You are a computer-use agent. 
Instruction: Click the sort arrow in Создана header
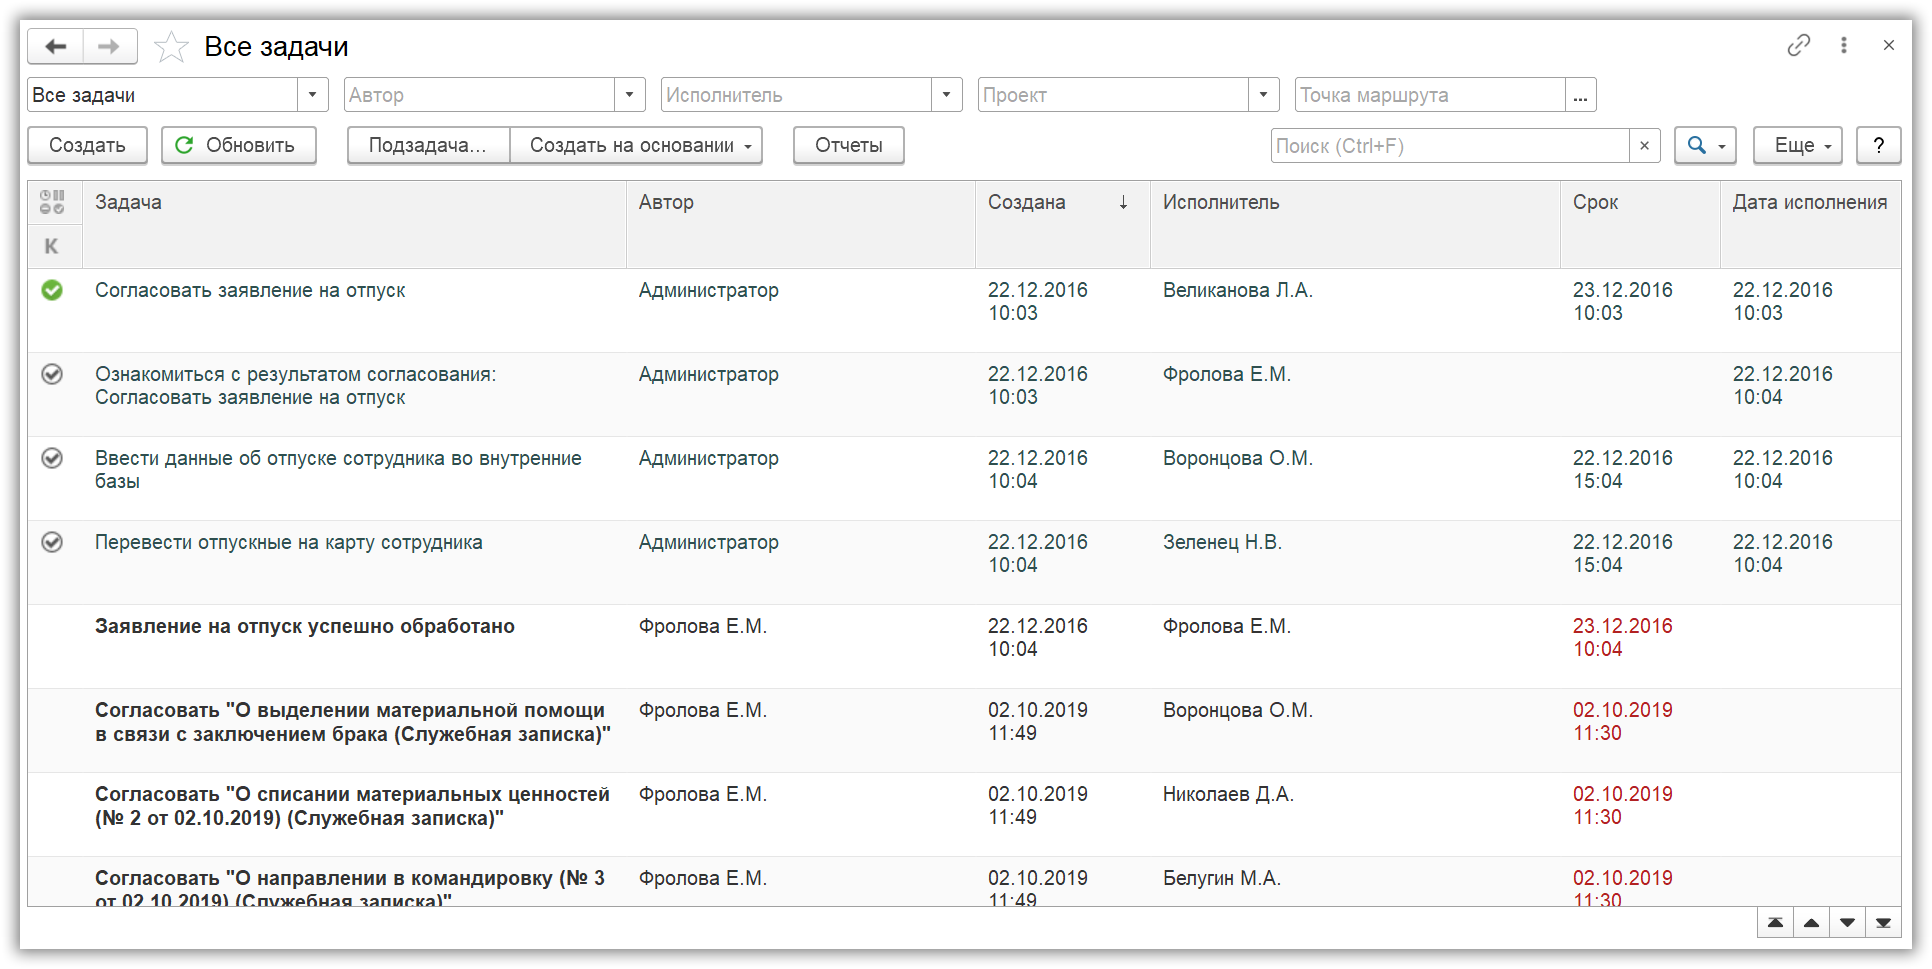[1123, 203]
